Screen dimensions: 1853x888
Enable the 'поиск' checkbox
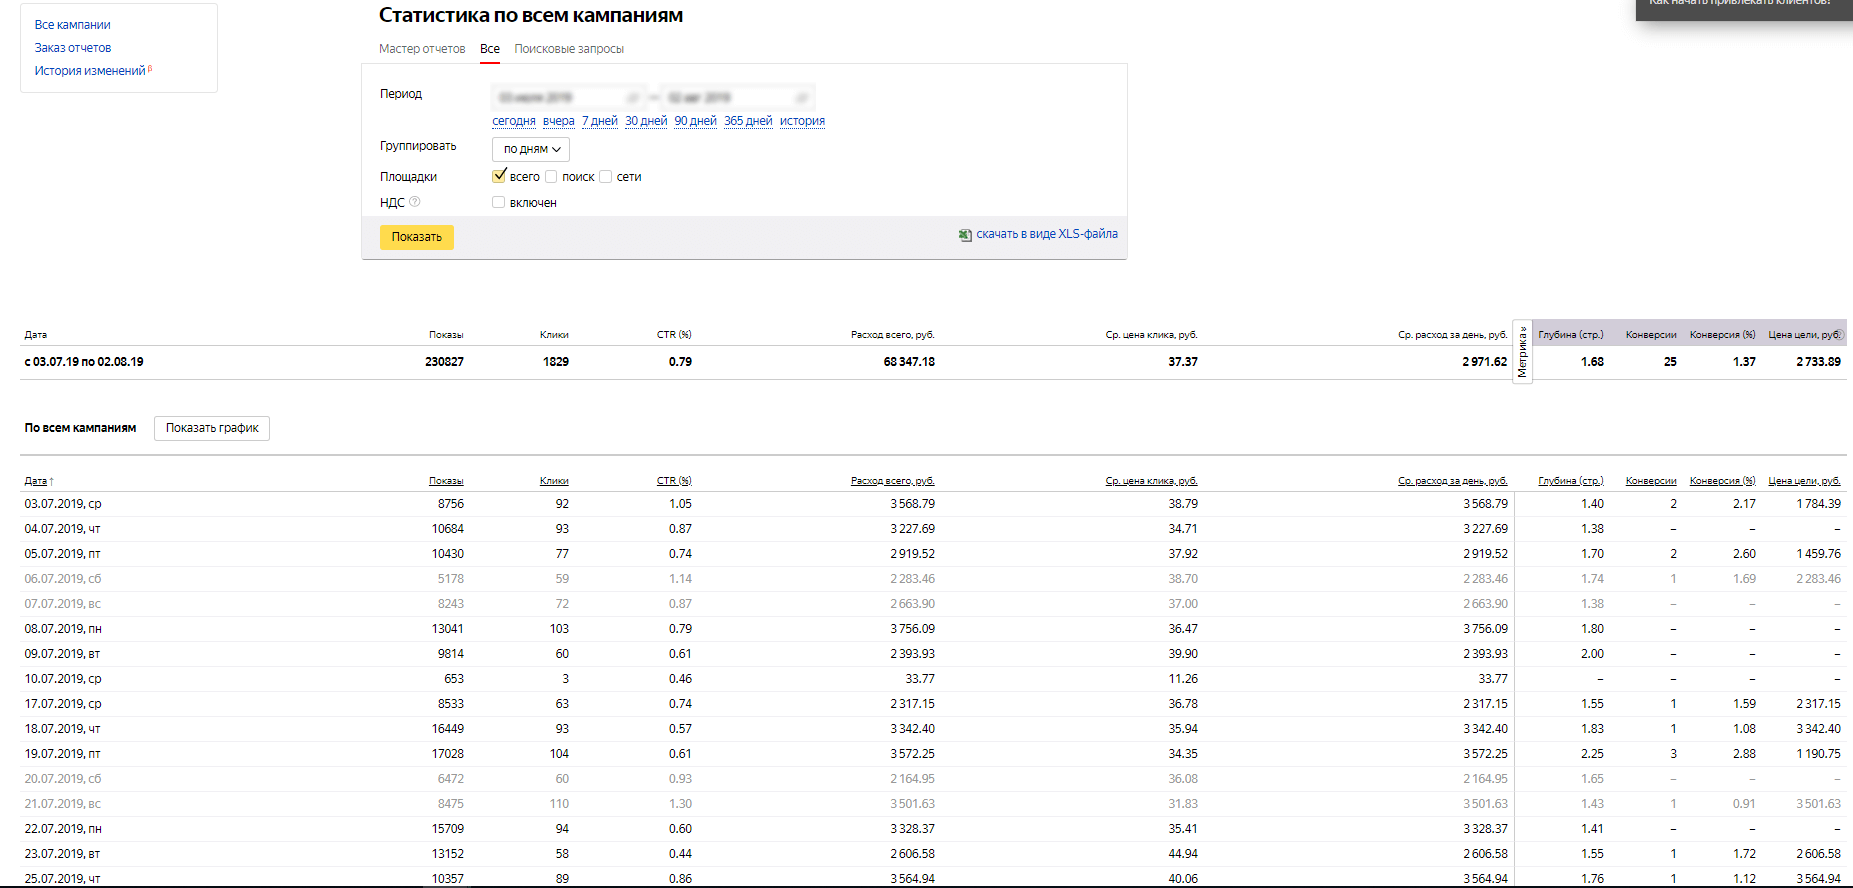pos(551,177)
